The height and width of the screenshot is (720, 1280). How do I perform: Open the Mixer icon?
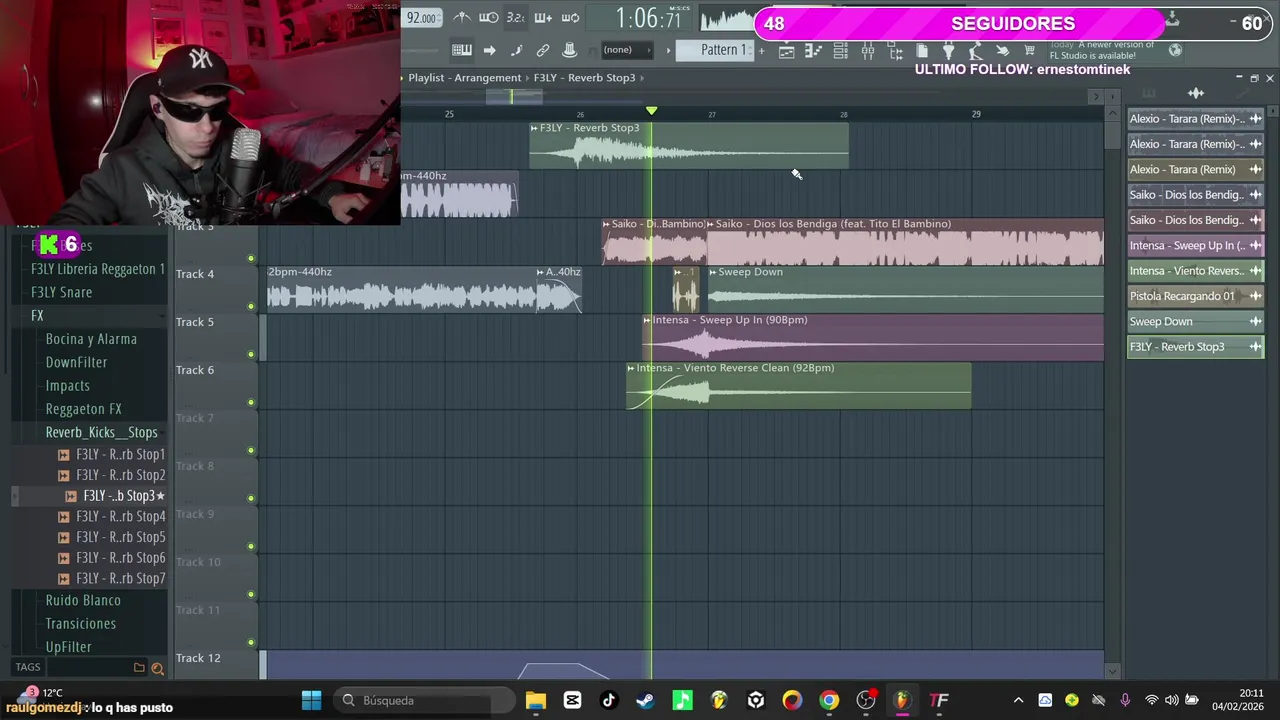pos(868,50)
